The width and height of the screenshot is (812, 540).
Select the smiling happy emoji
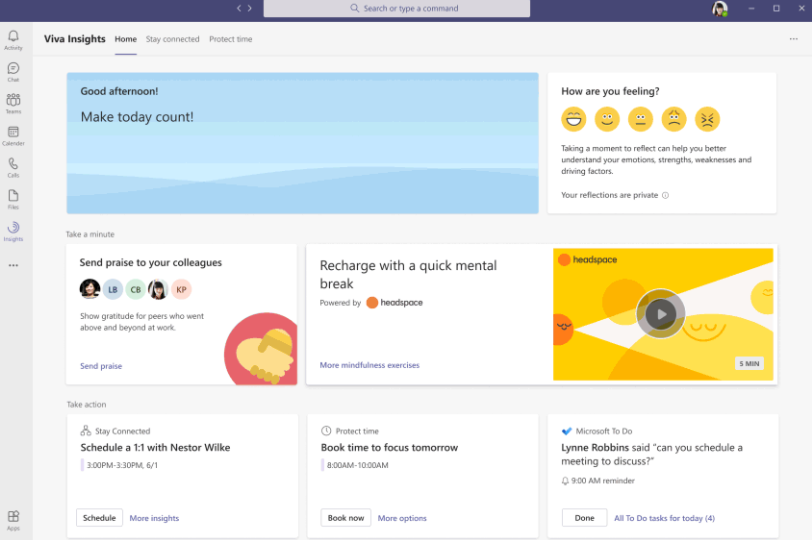(x=607, y=119)
